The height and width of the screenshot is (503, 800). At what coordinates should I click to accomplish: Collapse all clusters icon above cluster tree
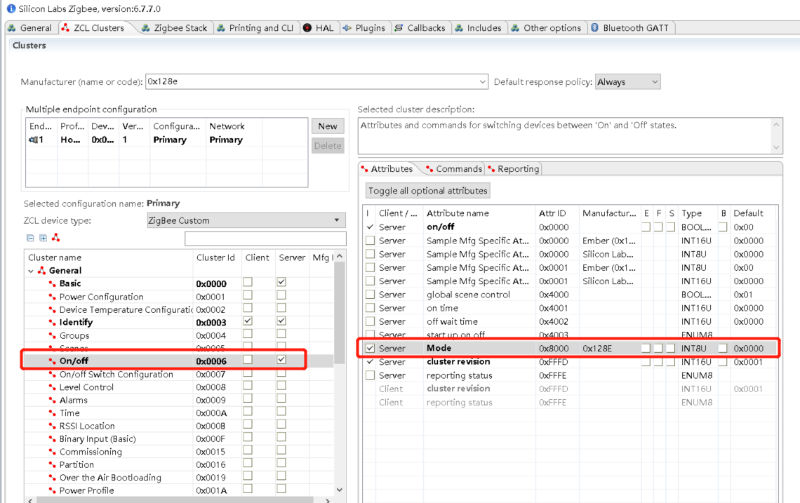pyautogui.click(x=30, y=238)
